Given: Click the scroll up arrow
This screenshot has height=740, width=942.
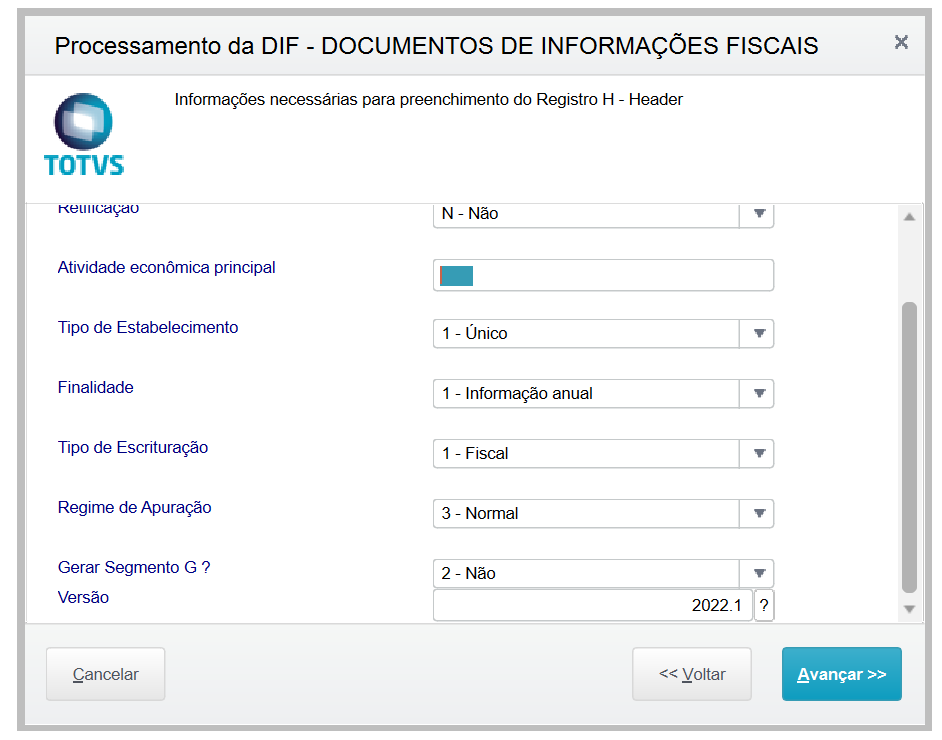Looking at the screenshot, I should [x=909, y=216].
